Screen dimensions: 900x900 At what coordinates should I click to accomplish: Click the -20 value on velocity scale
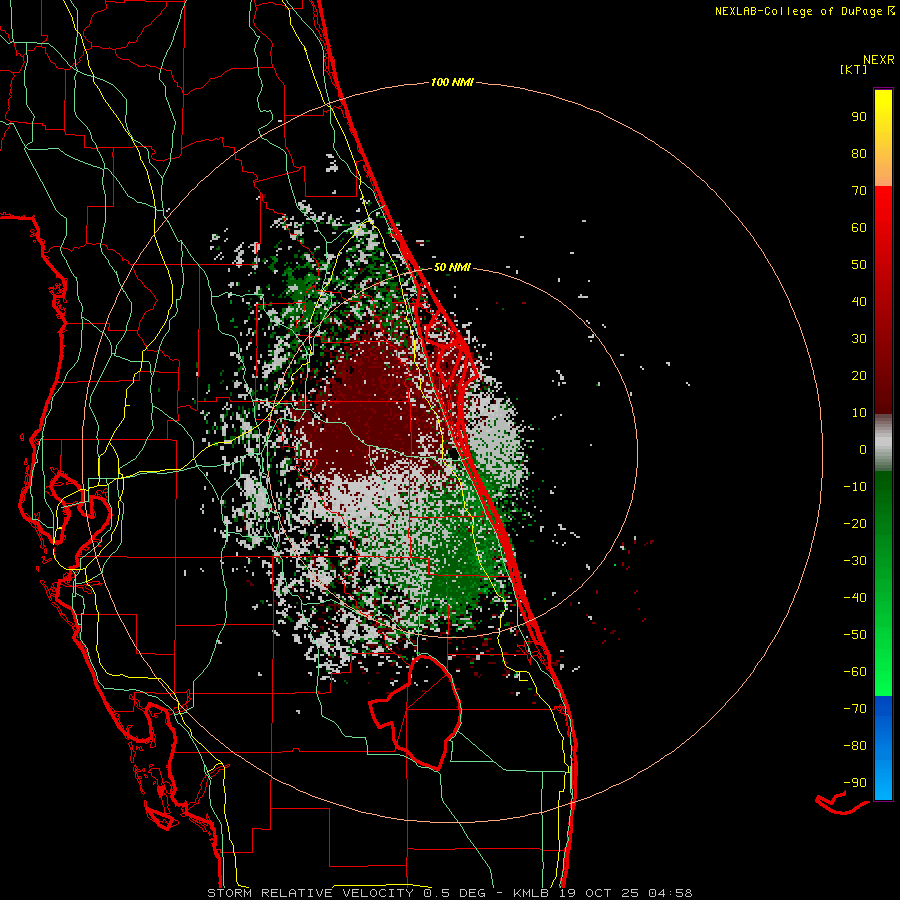pos(855,524)
